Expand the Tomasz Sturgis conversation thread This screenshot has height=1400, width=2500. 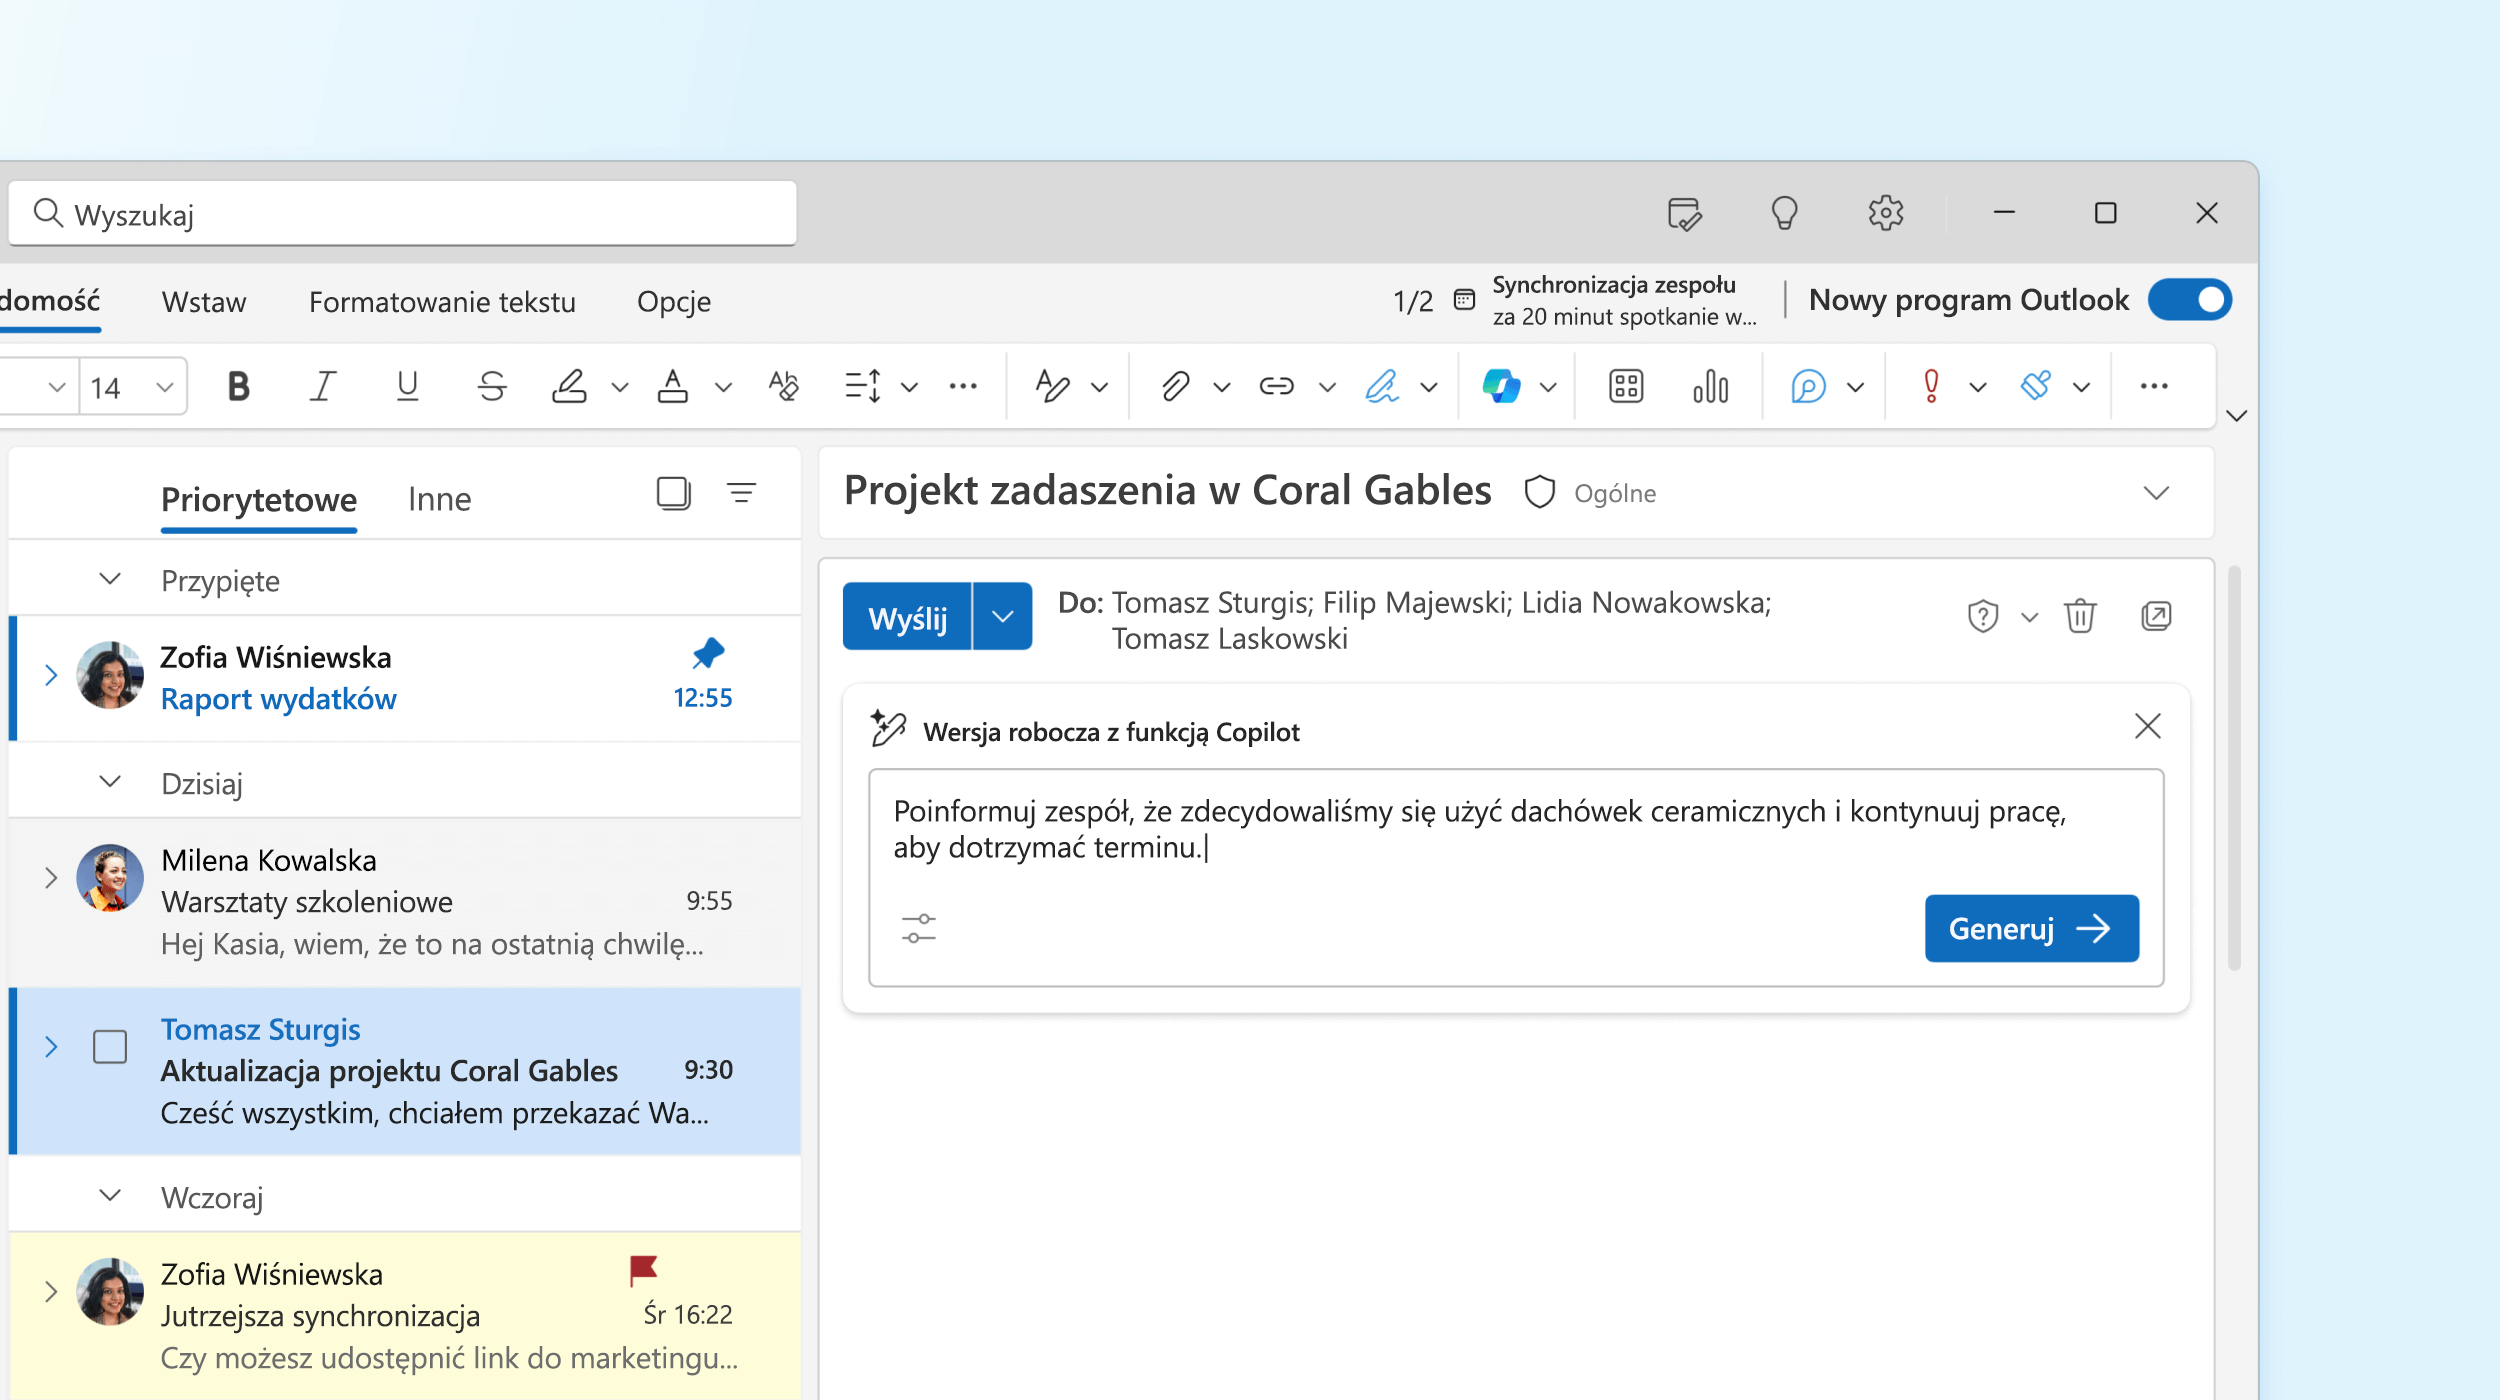coord(51,1047)
